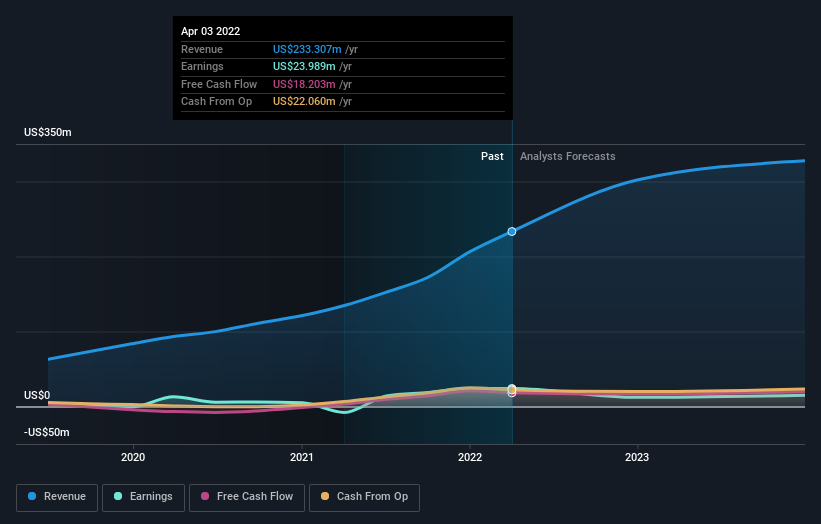
Task: Click the 2021 x-axis label
Action: click(302, 457)
